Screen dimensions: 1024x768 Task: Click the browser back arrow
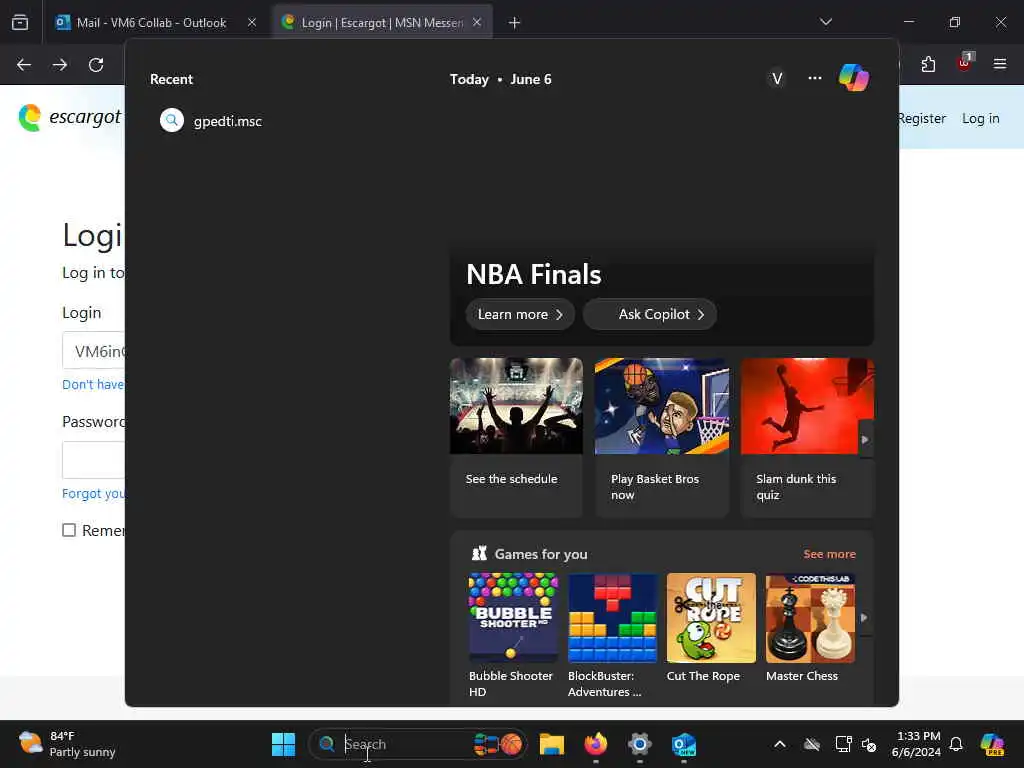[x=24, y=65]
